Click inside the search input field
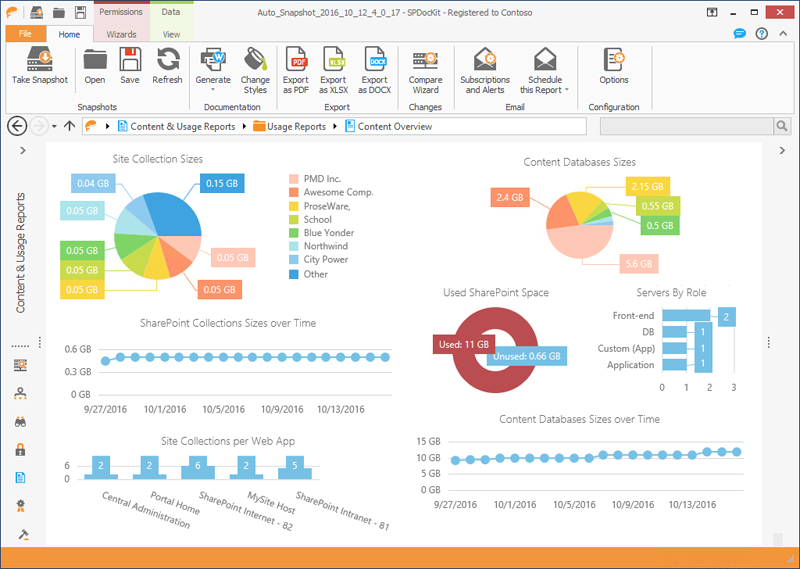Viewport: 800px width, 569px height. [687, 126]
